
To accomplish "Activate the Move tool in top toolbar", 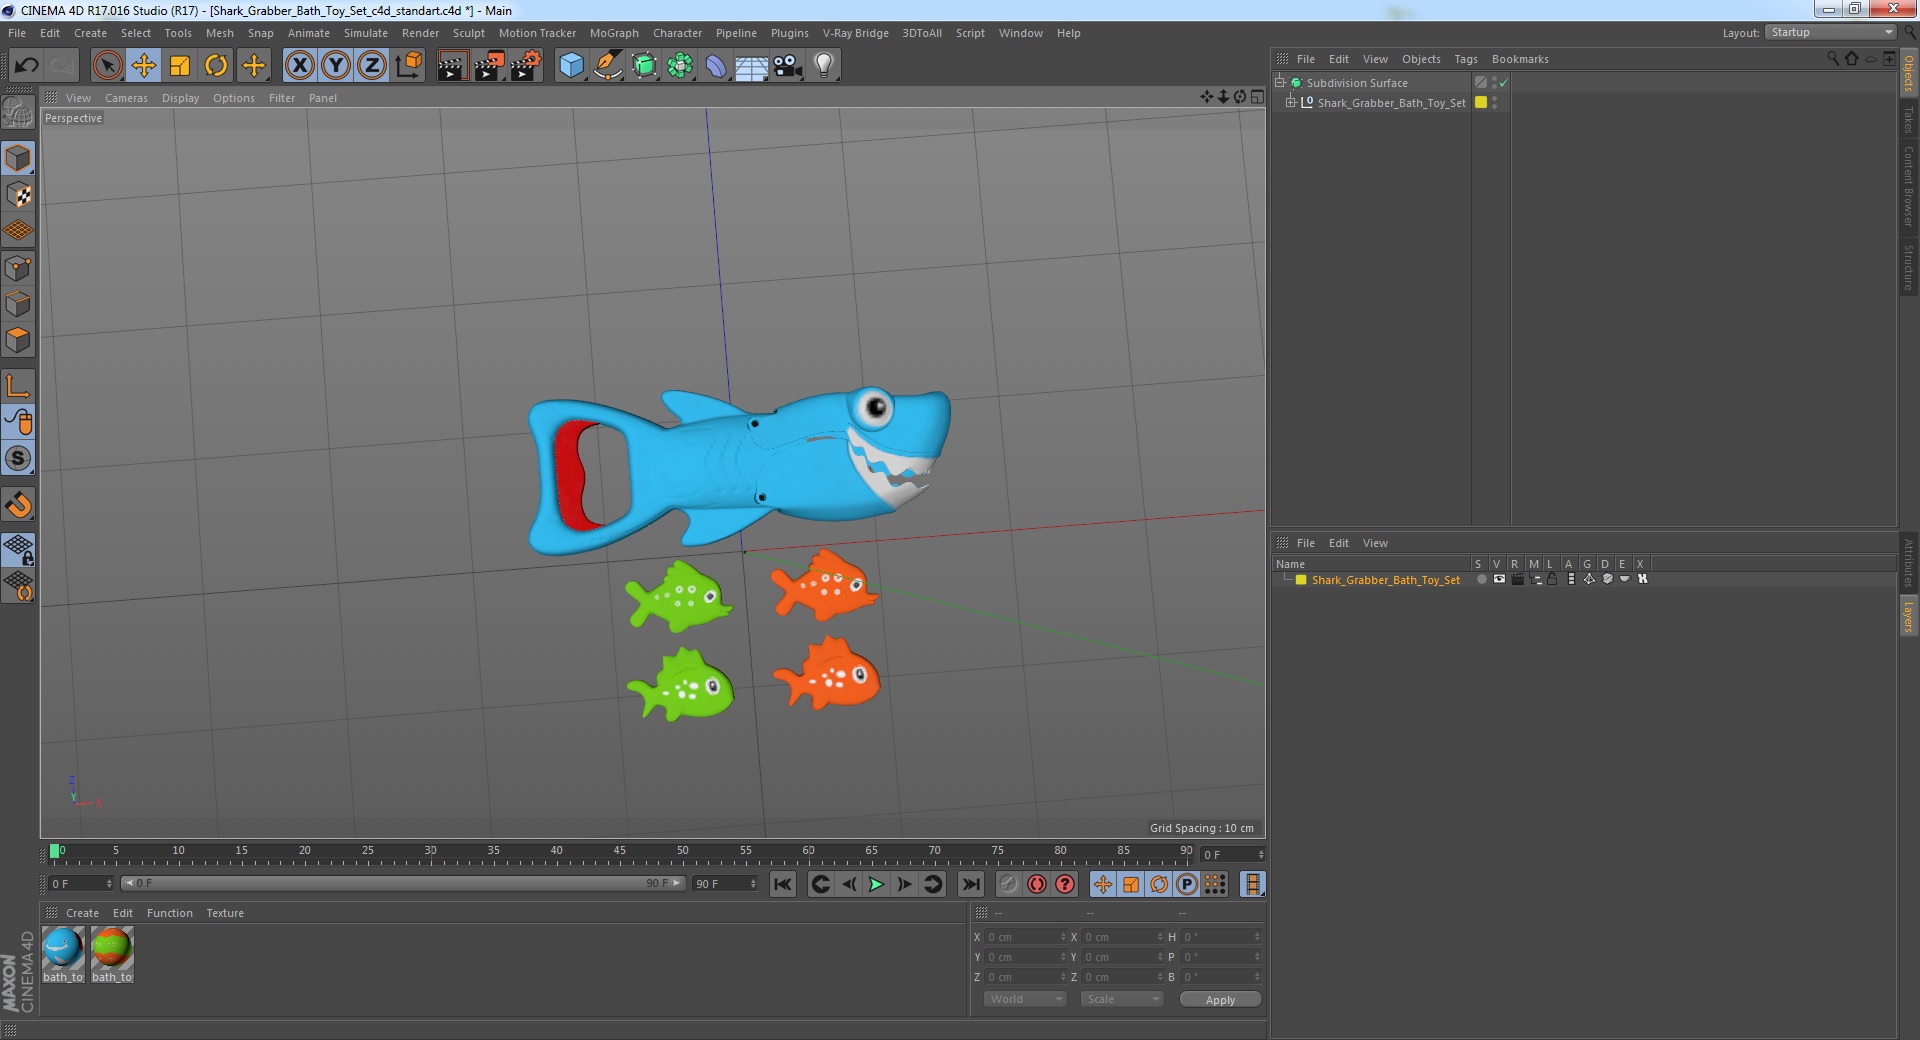I will point(144,66).
